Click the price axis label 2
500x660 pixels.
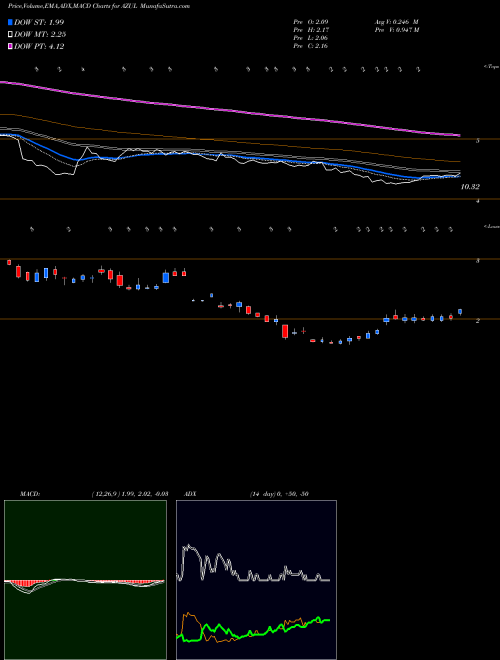[x=478, y=321]
